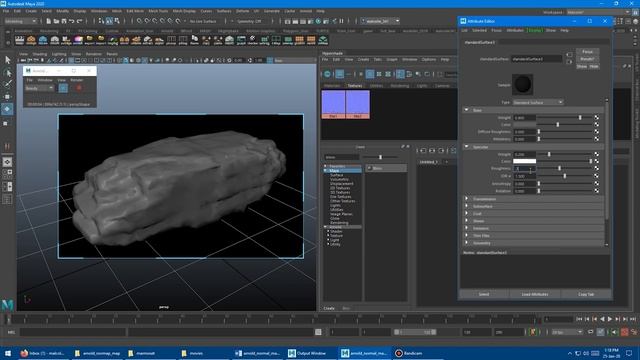The image size is (640, 360).
Task: Click the Open Scene folder icon
Action: coord(56,21)
